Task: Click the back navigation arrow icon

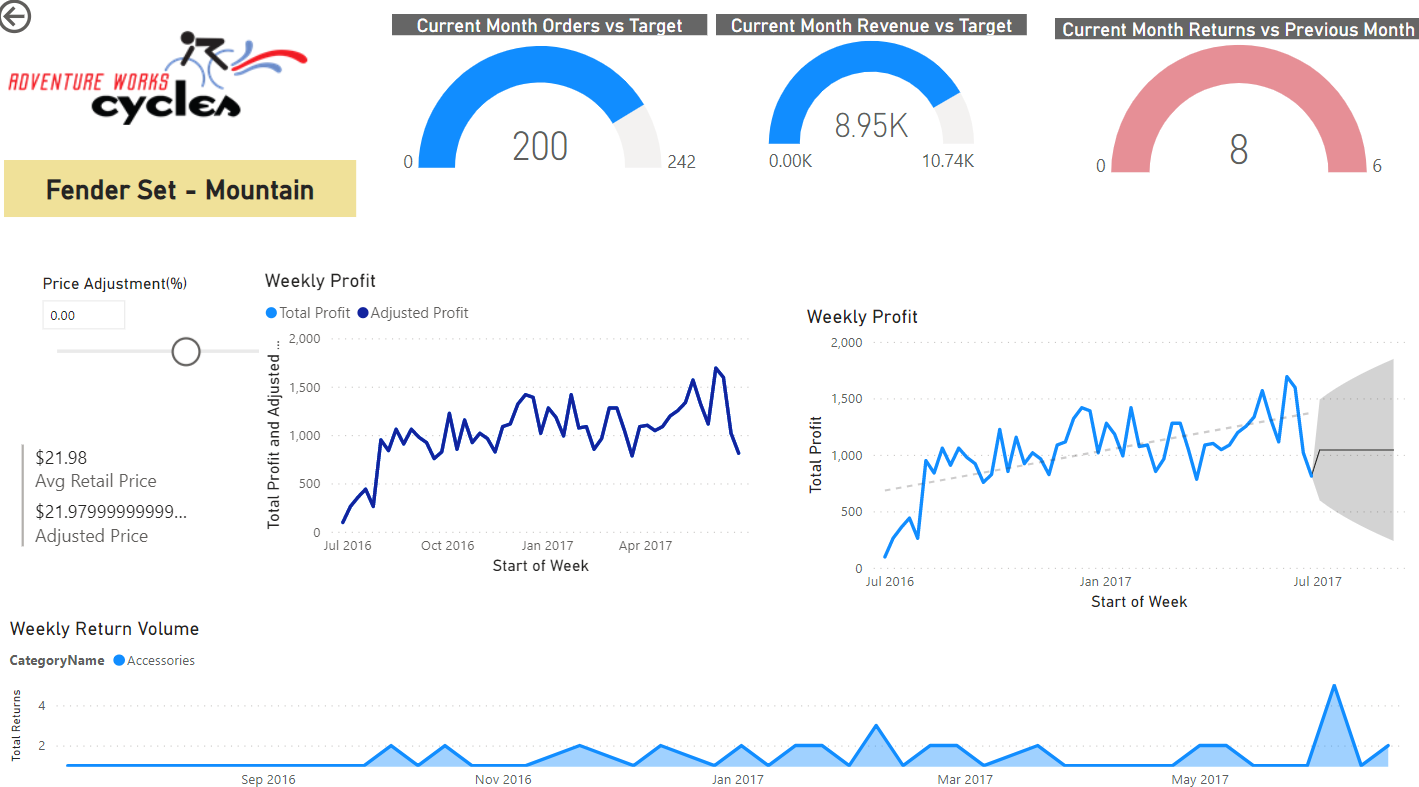Action: pyautogui.click(x=16, y=17)
